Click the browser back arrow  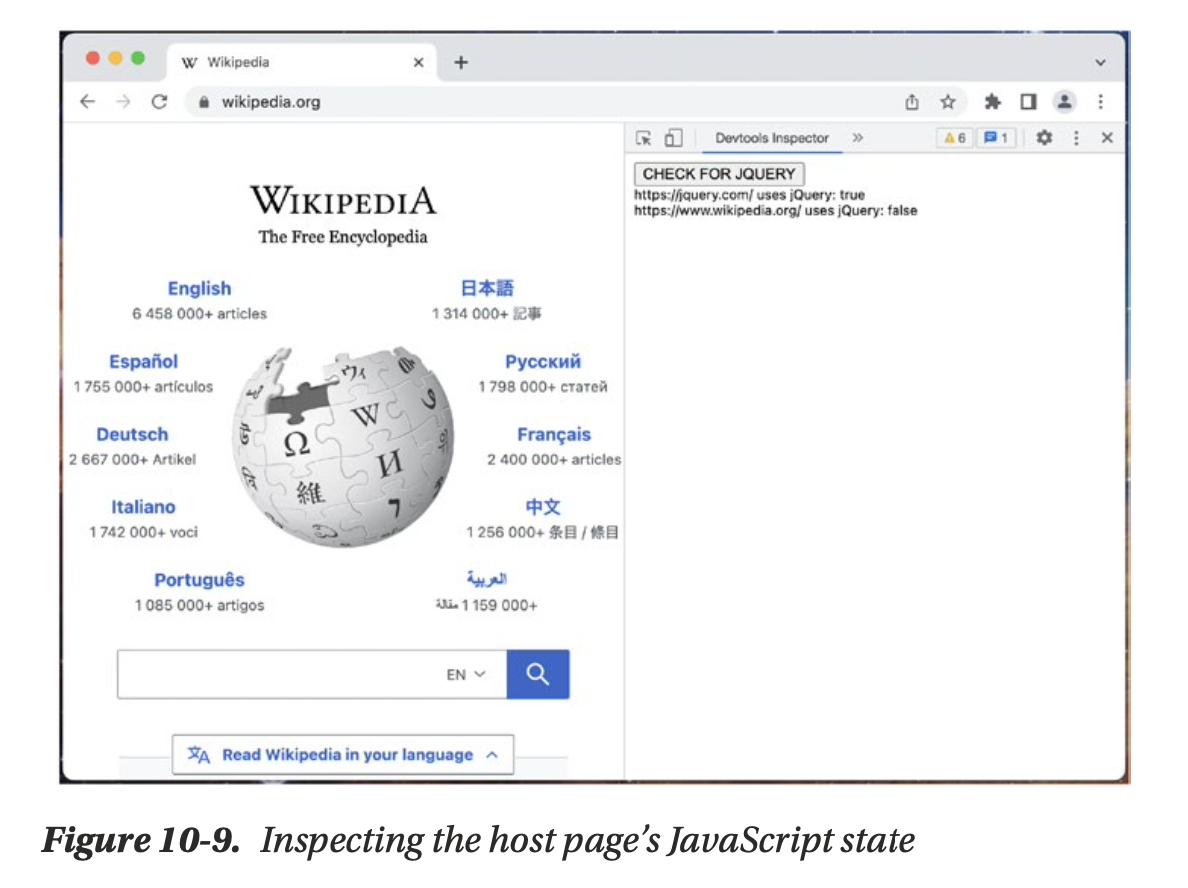88,102
